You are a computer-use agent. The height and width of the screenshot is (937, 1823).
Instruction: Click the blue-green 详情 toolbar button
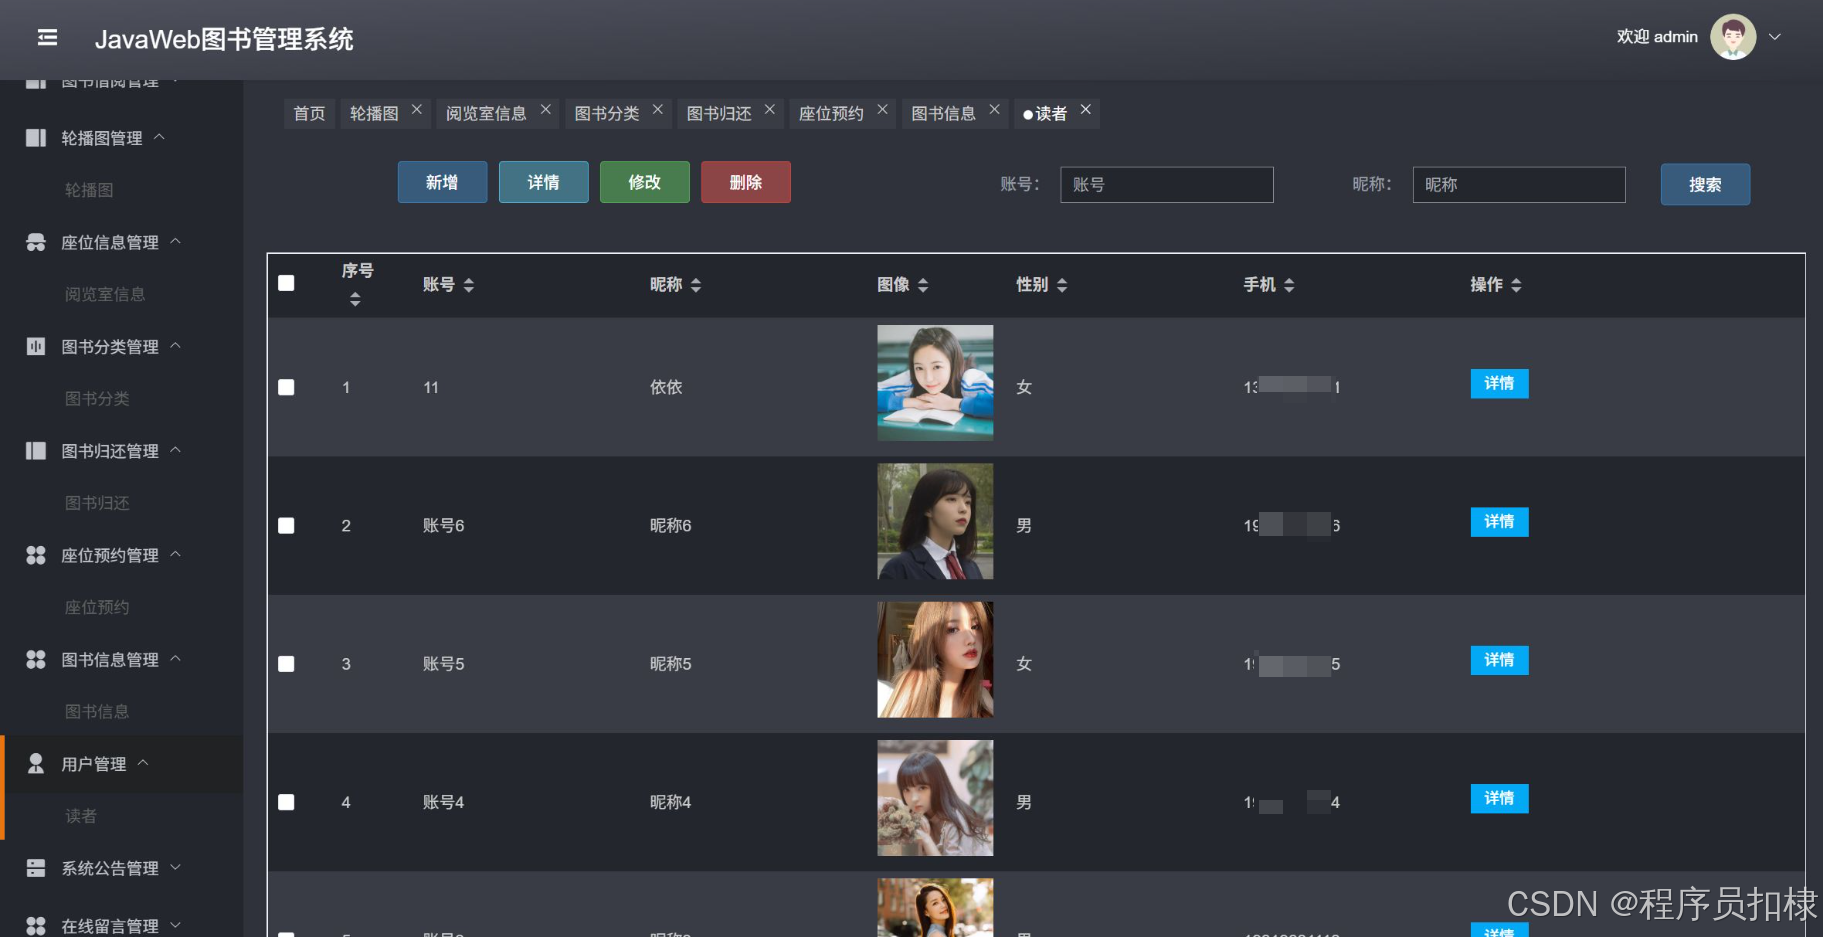tap(543, 182)
